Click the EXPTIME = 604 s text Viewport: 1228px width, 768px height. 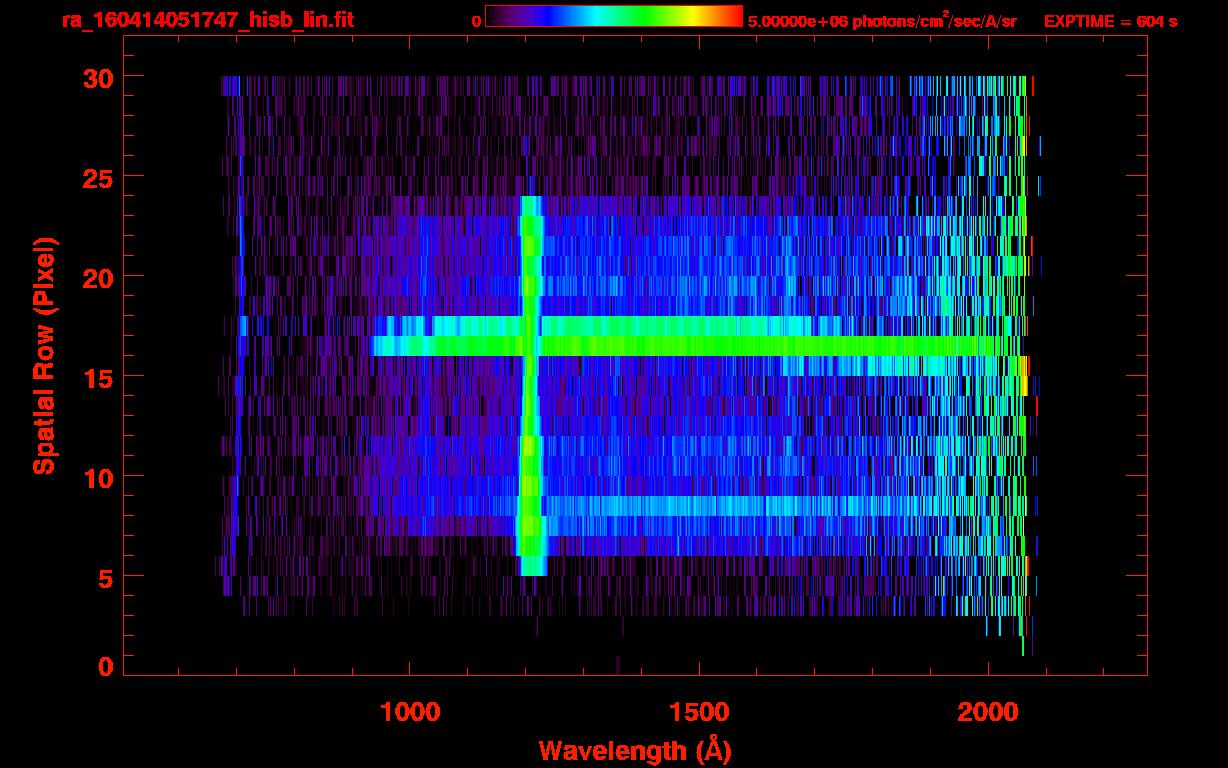[x=1110, y=21]
